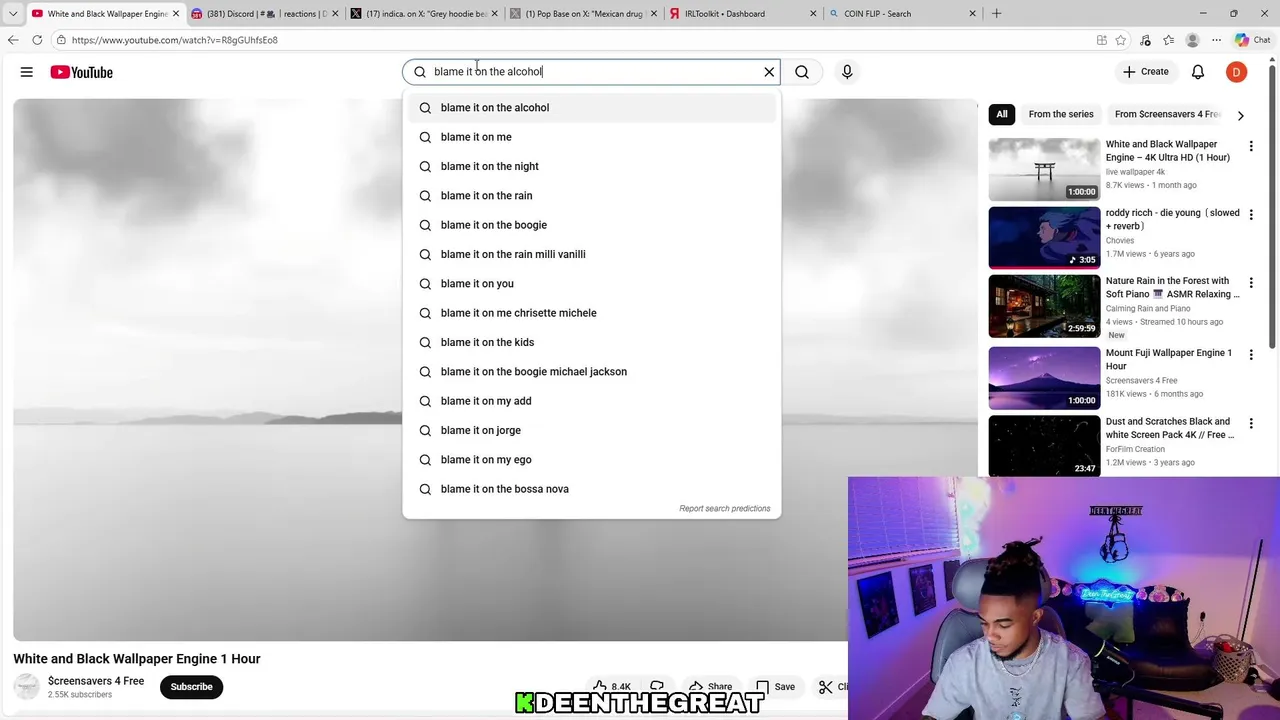
Task: Switch to the Pop Base on X tab
Action: (x=584, y=14)
